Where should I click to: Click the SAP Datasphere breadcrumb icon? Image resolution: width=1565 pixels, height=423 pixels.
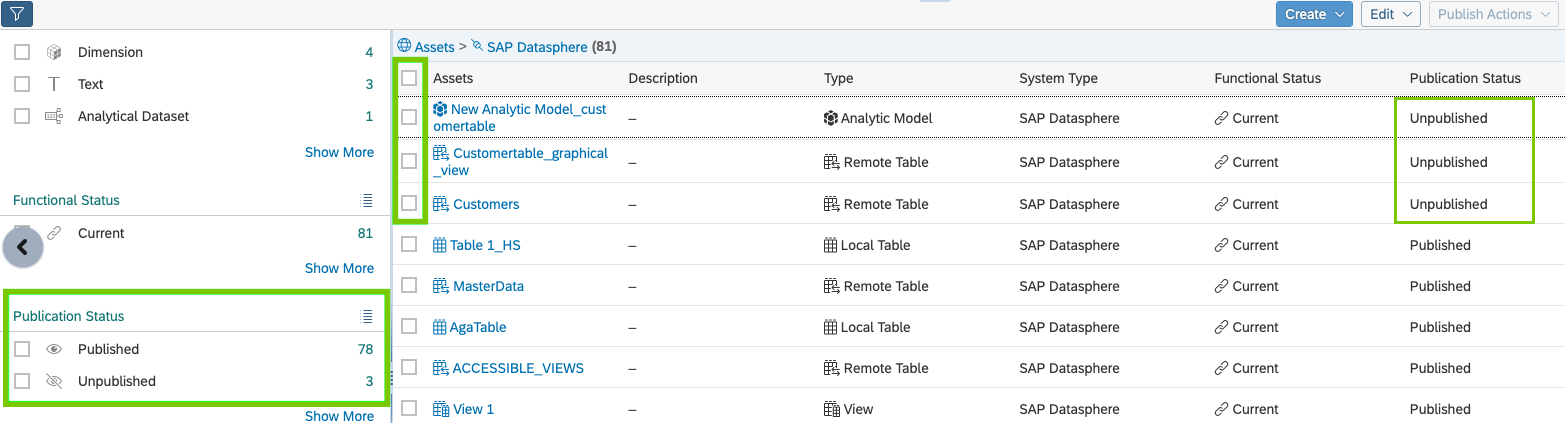[477, 46]
